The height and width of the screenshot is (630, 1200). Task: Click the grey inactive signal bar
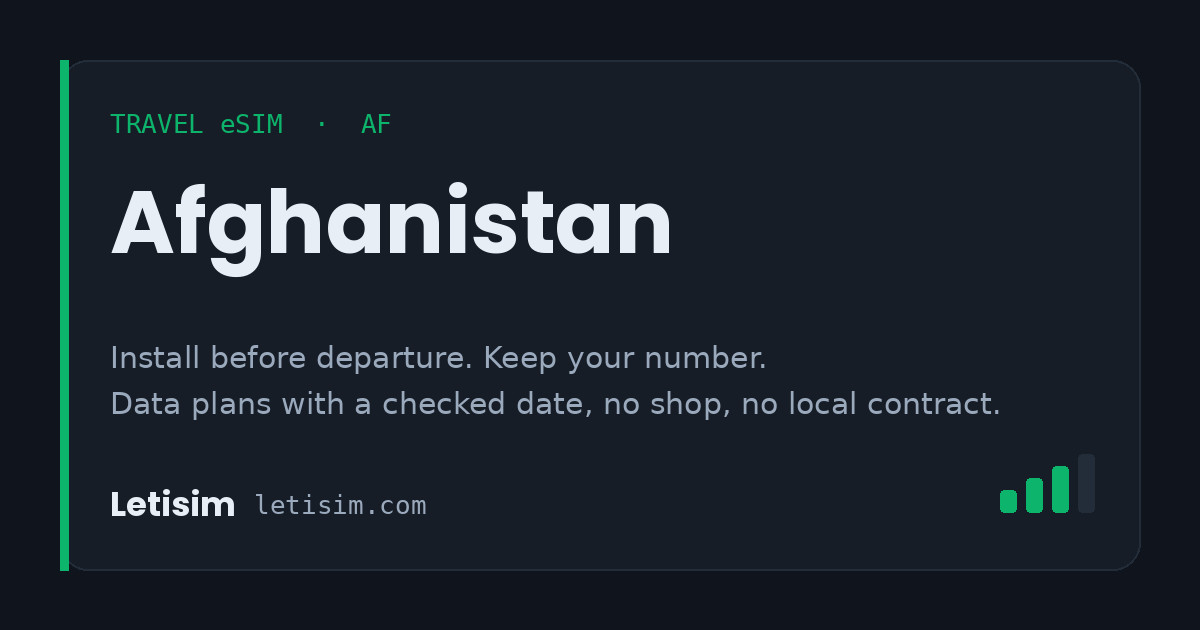tap(1086, 483)
